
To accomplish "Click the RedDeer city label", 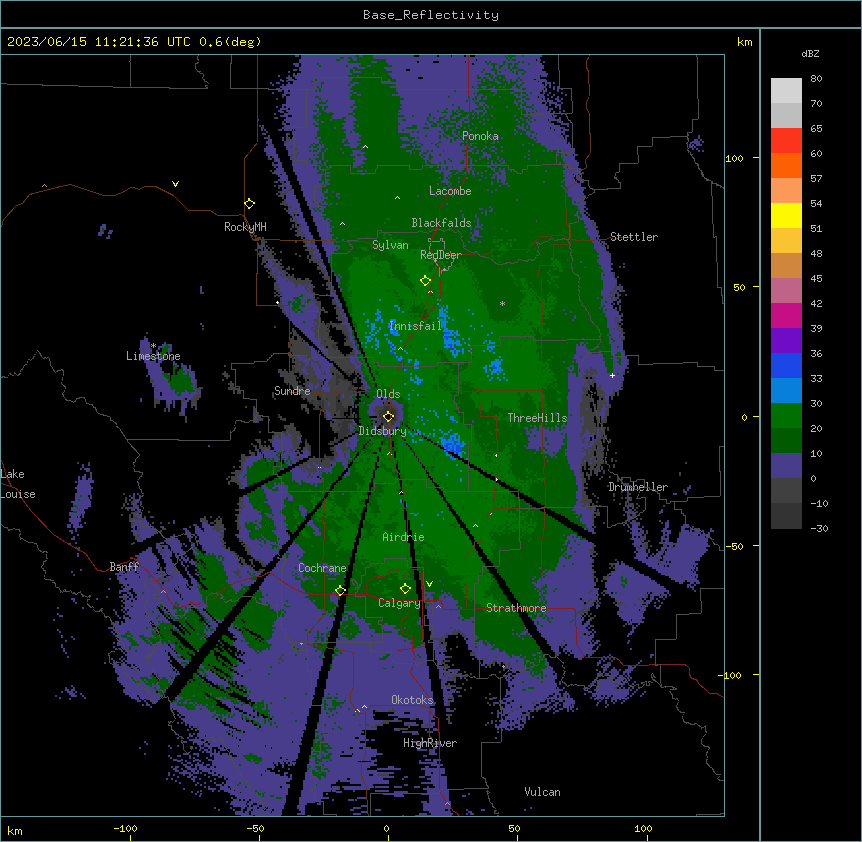I will (x=441, y=255).
